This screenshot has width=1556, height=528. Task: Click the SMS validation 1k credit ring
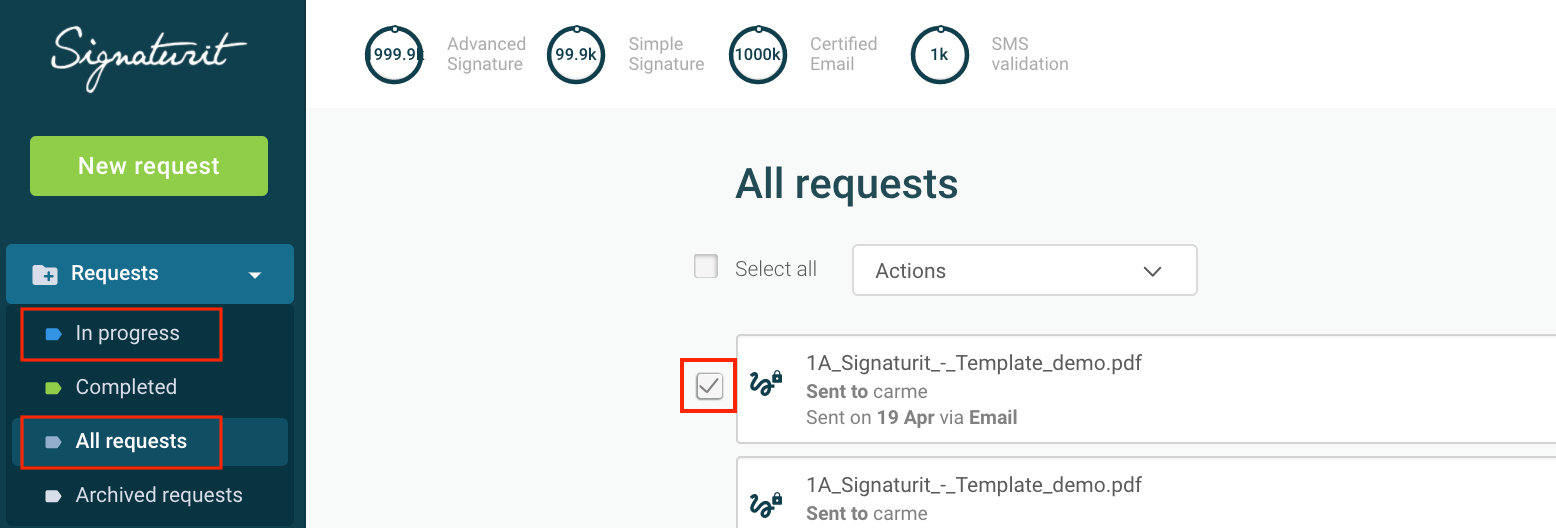[940, 55]
